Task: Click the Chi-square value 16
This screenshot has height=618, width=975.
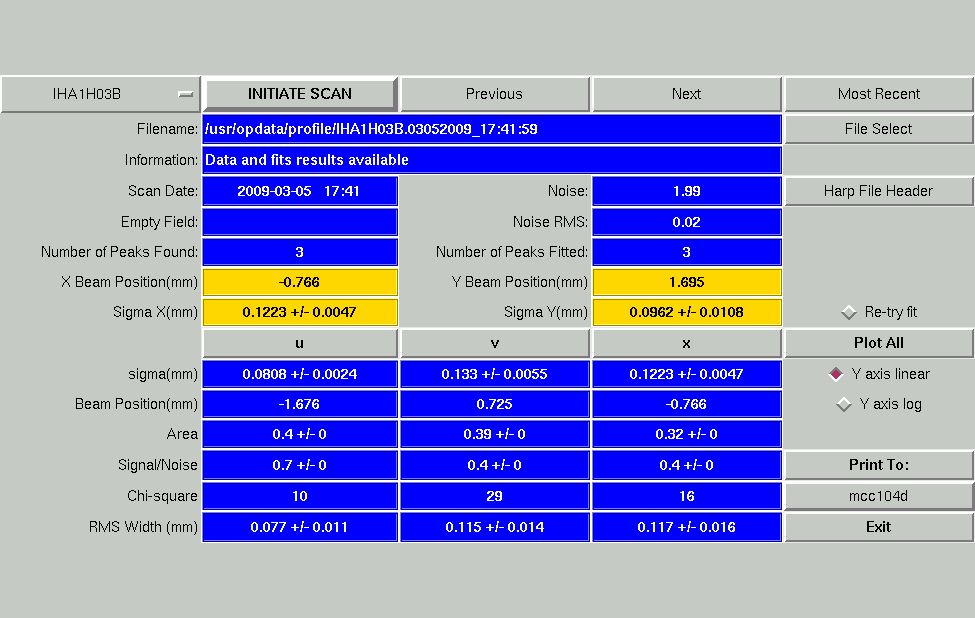Action: (x=686, y=496)
